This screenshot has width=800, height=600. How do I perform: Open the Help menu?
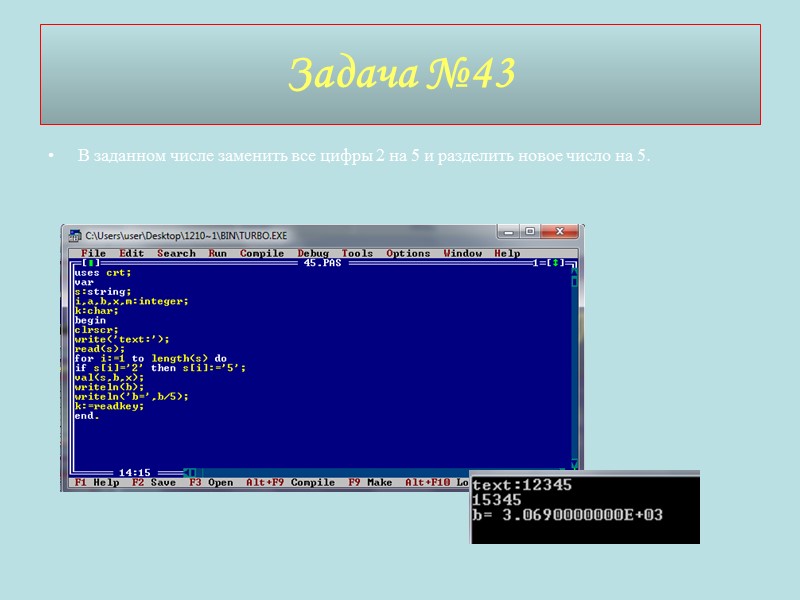point(507,253)
